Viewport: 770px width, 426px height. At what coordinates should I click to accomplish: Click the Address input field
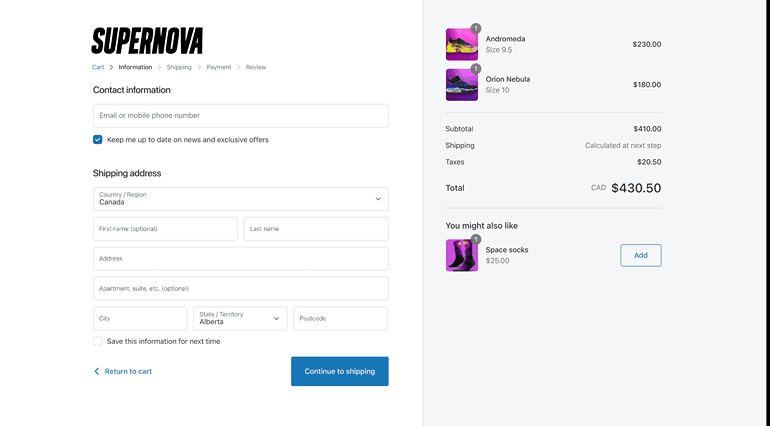click(x=241, y=258)
